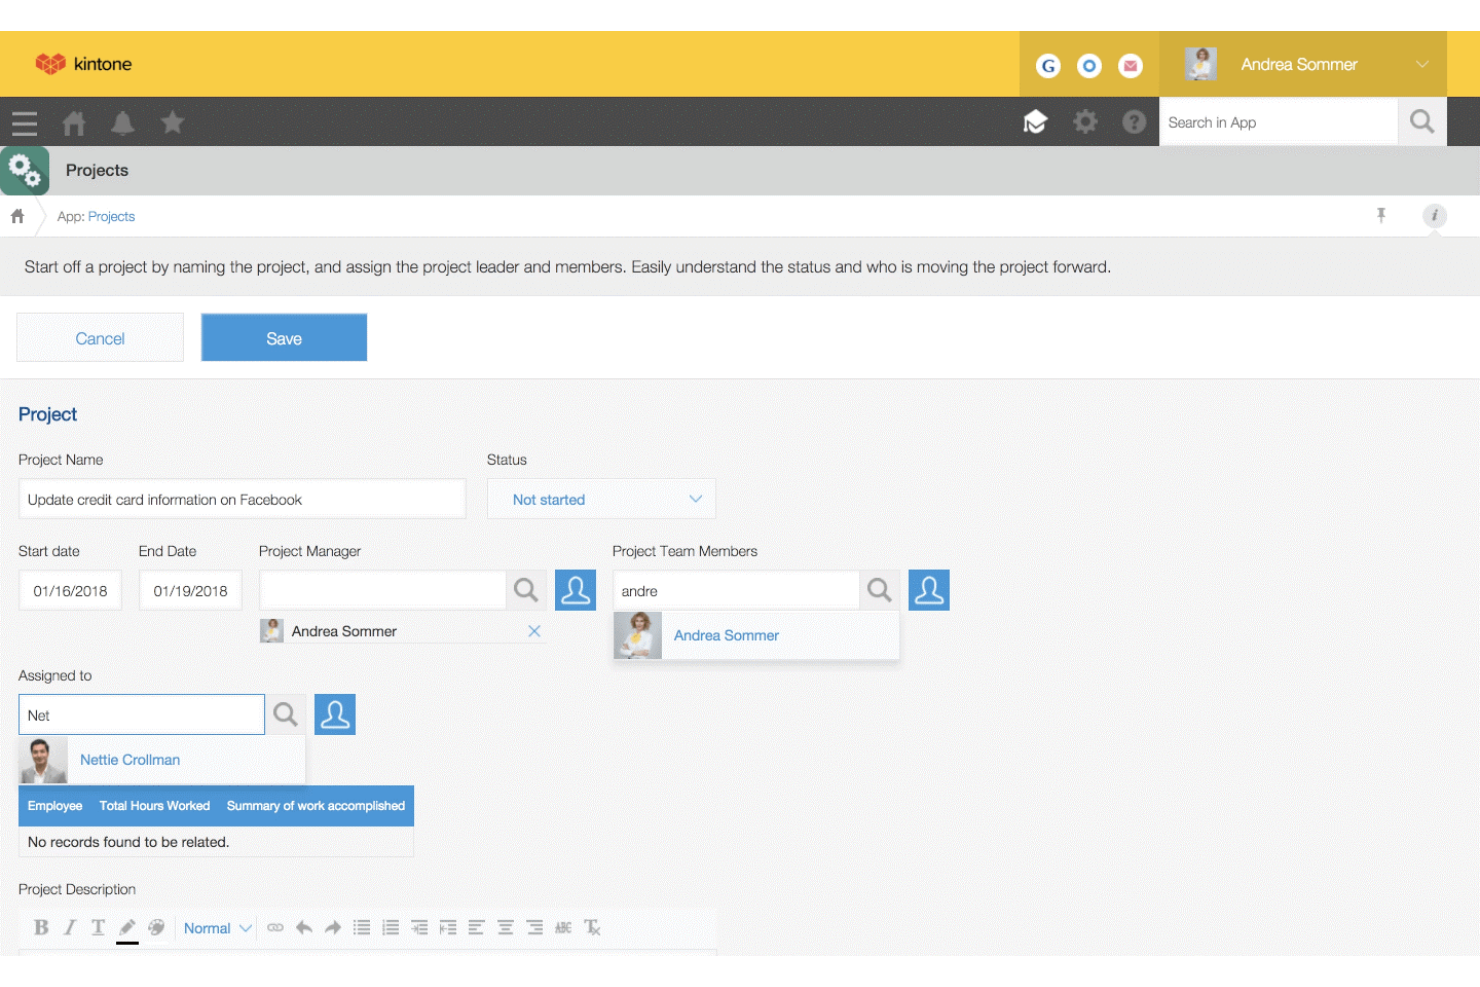1480x987 pixels.
Task: Toggle the app info icon
Action: point(1434,215)
